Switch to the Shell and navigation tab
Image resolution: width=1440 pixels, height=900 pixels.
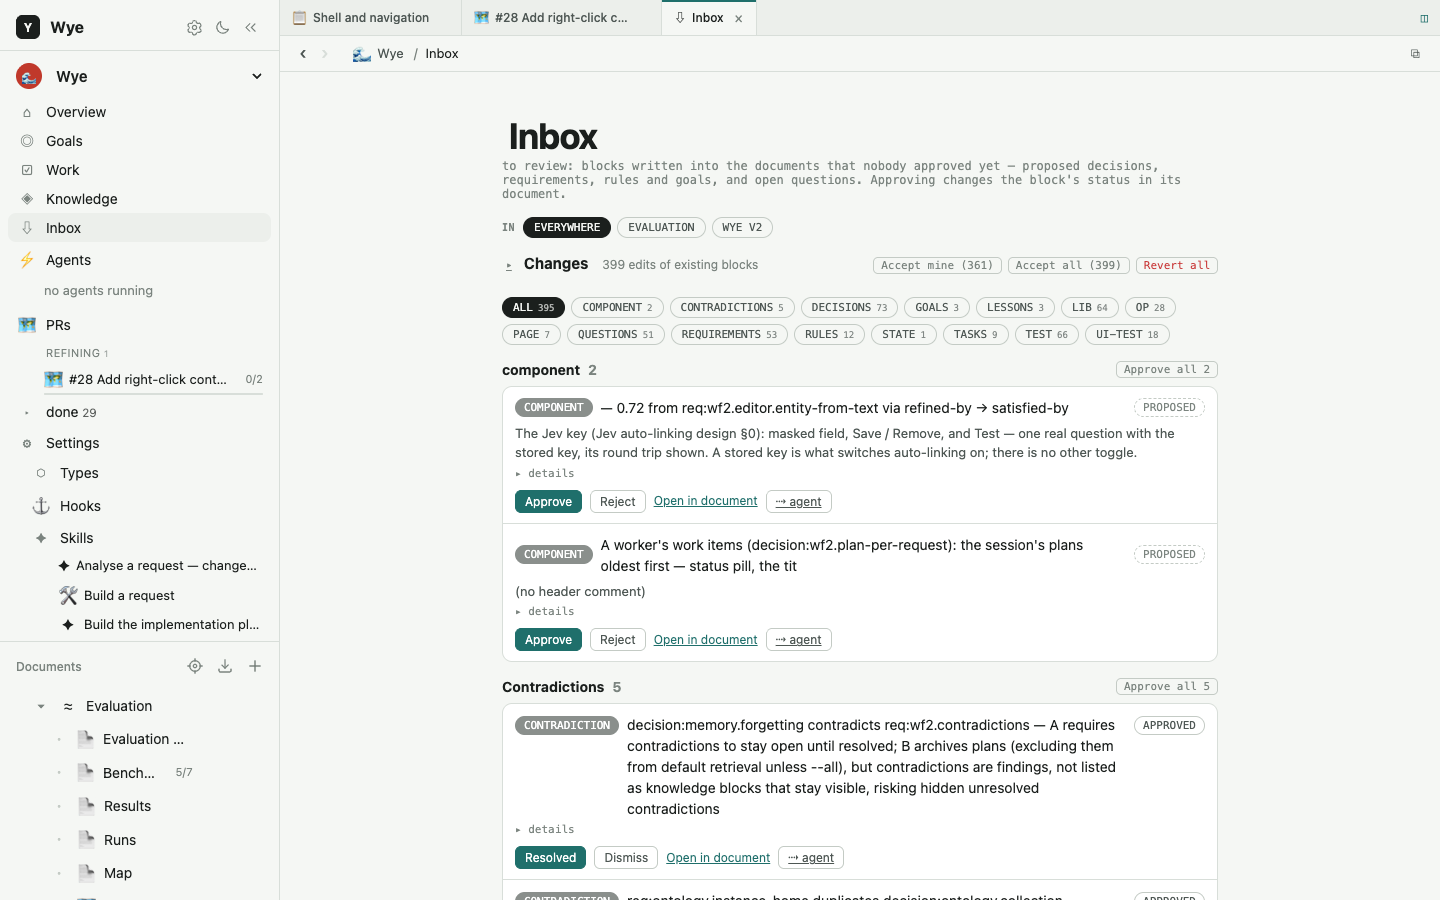[371, 18]
